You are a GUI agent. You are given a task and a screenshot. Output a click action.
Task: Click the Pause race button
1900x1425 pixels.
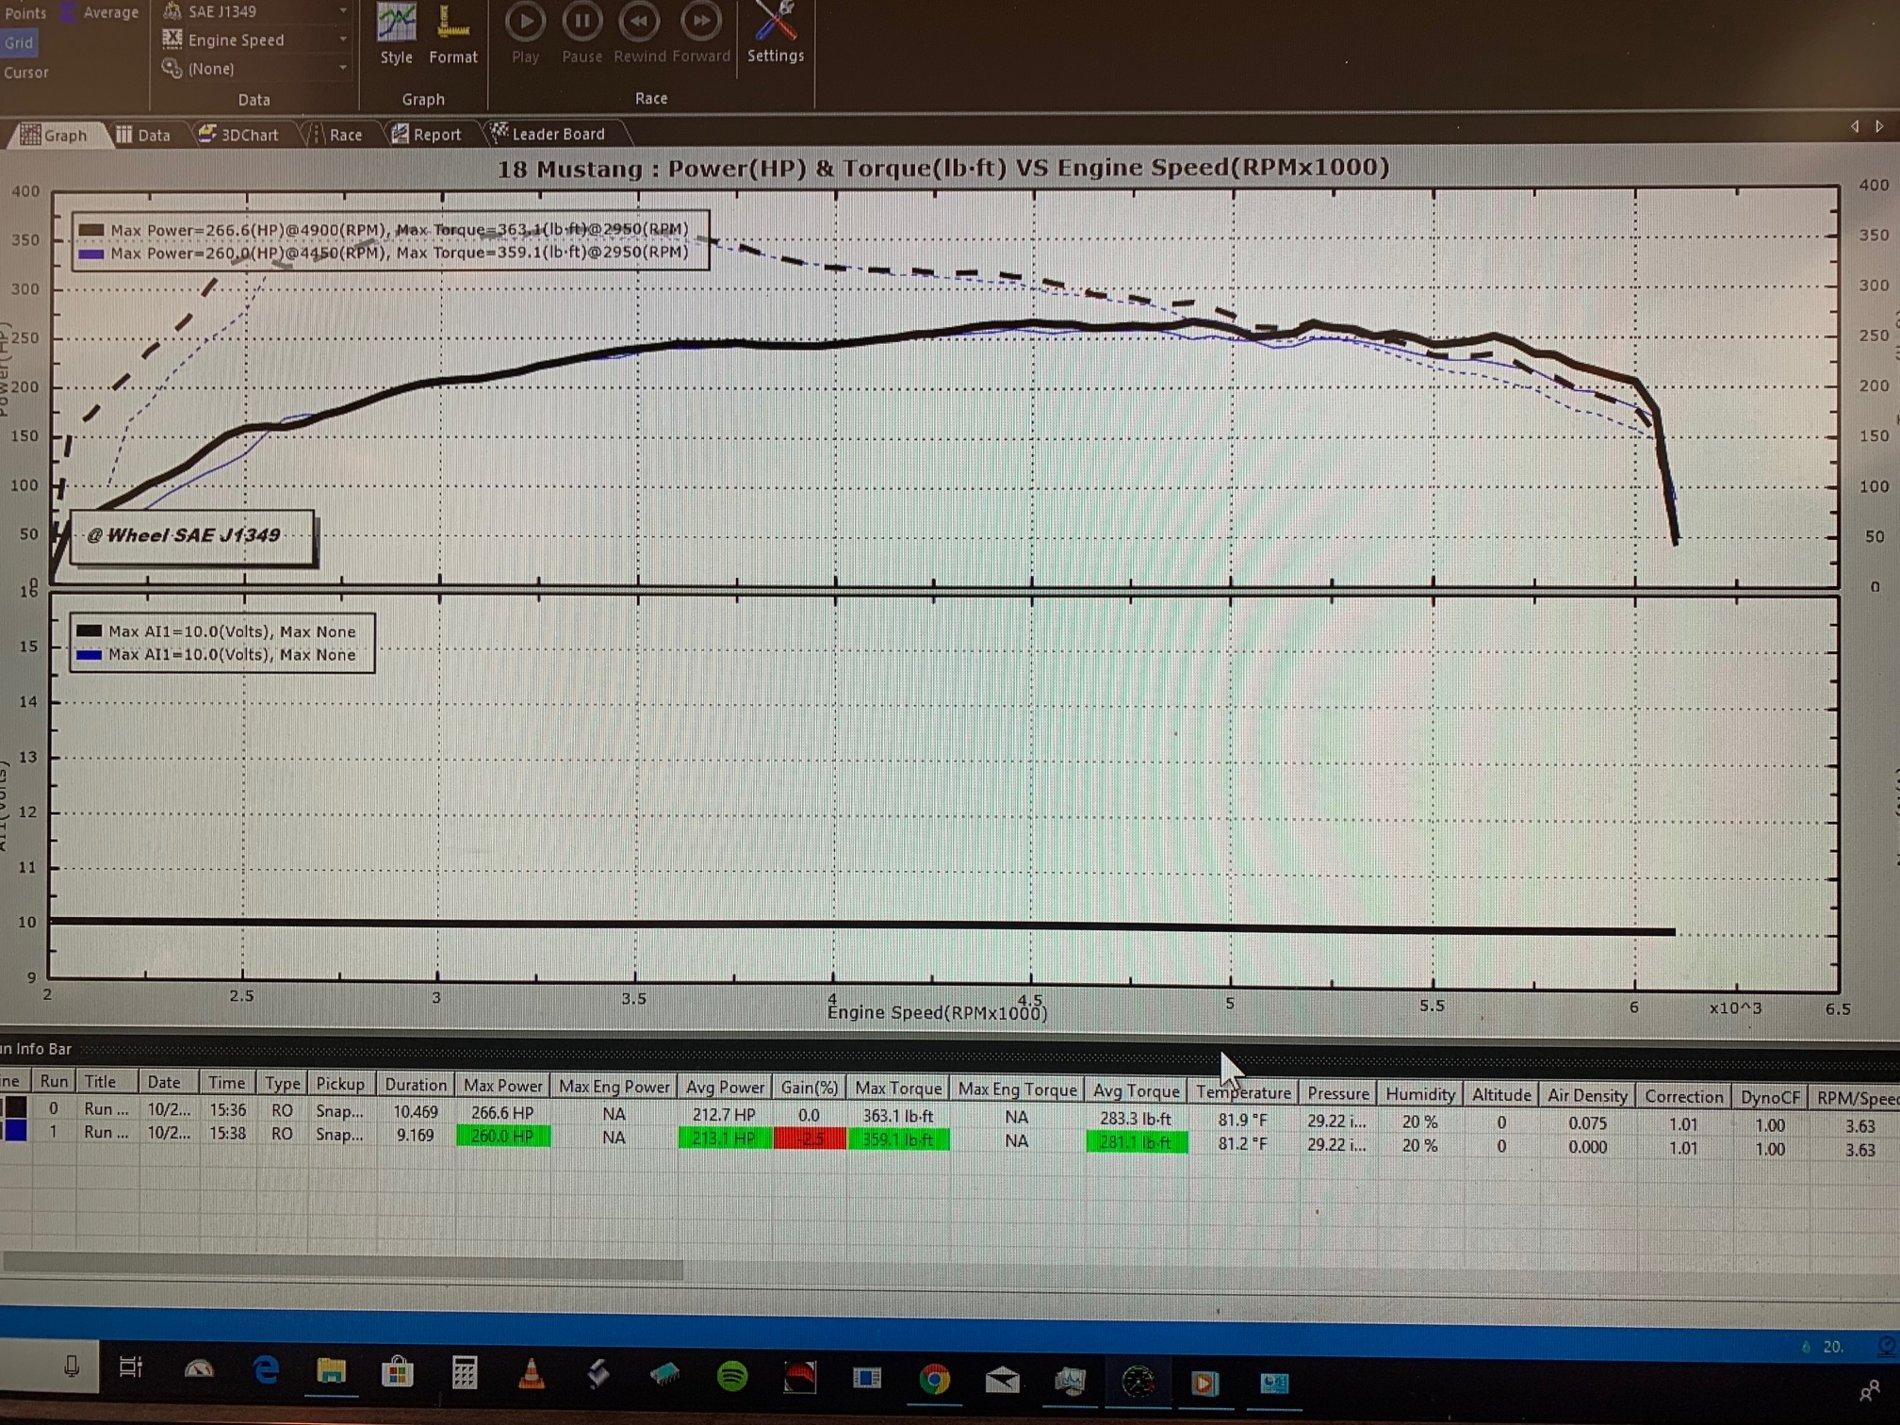(582, 34)
